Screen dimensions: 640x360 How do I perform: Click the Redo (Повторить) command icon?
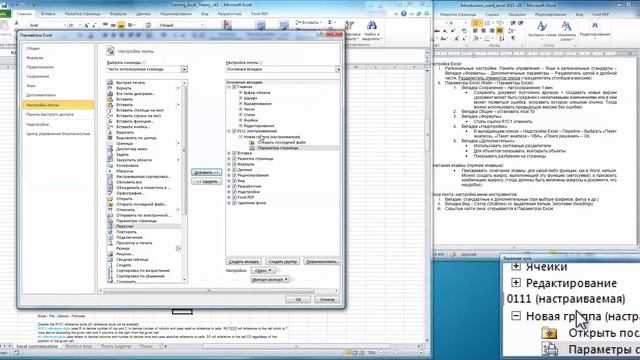click(x=110, y=232)
